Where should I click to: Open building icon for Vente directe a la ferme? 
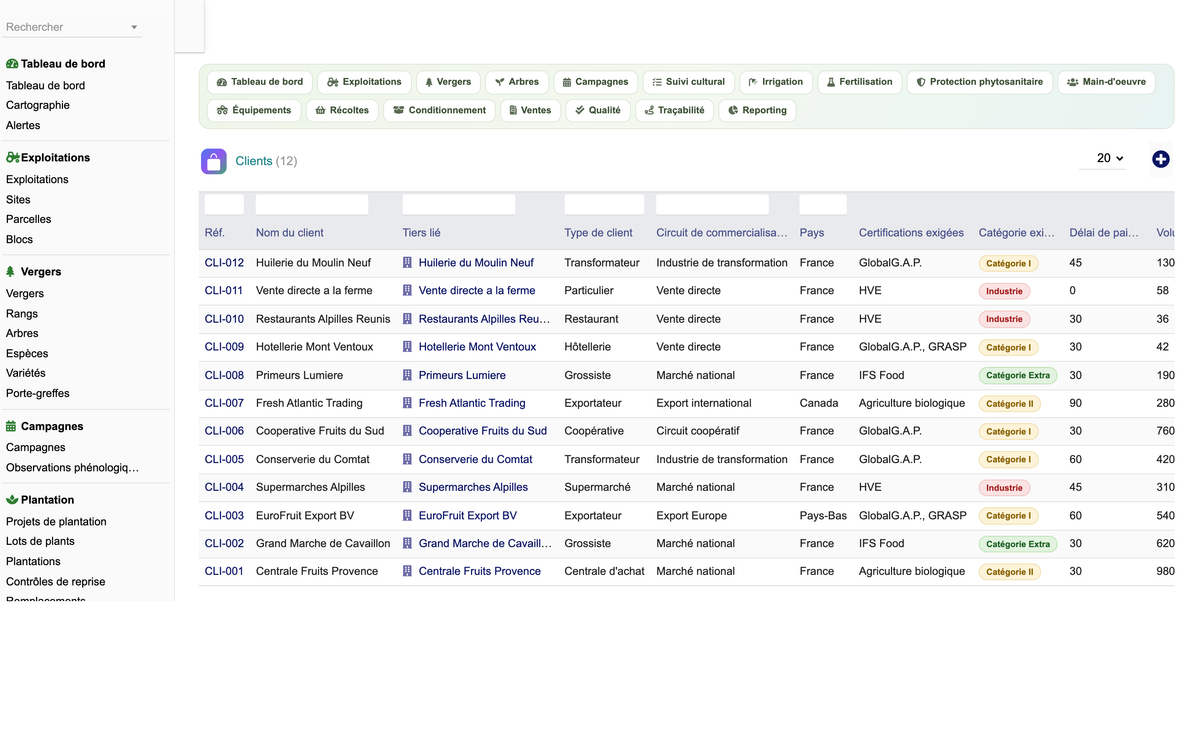[x=408, y=291]
